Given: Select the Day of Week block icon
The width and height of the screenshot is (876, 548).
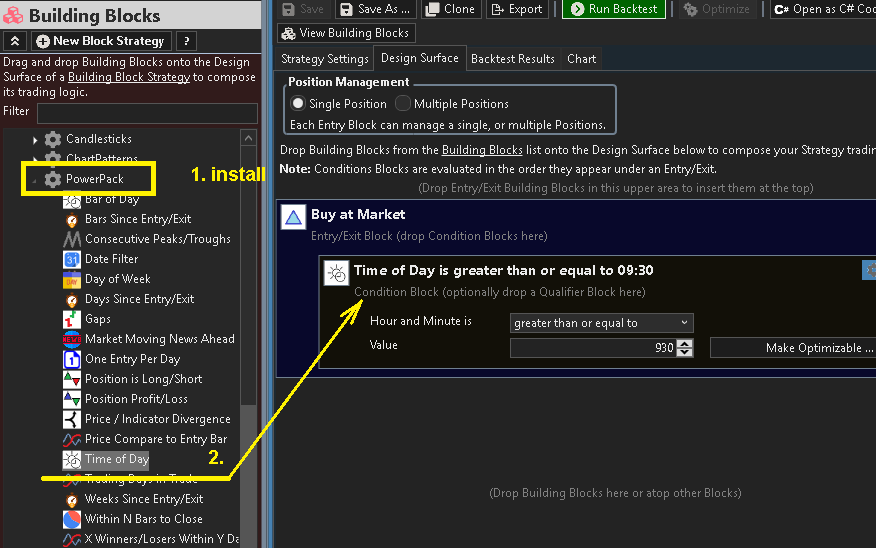Looking at the screenshot, I should (x=72, y=279).
